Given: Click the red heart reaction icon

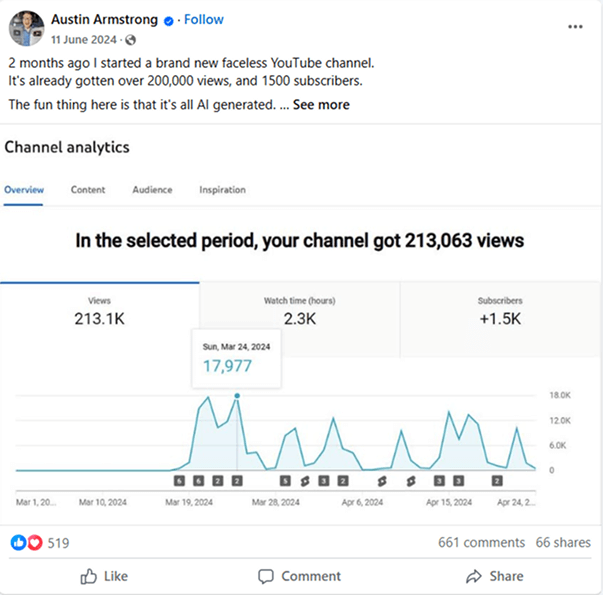Looking at the screenshot, I should (35, 543).
